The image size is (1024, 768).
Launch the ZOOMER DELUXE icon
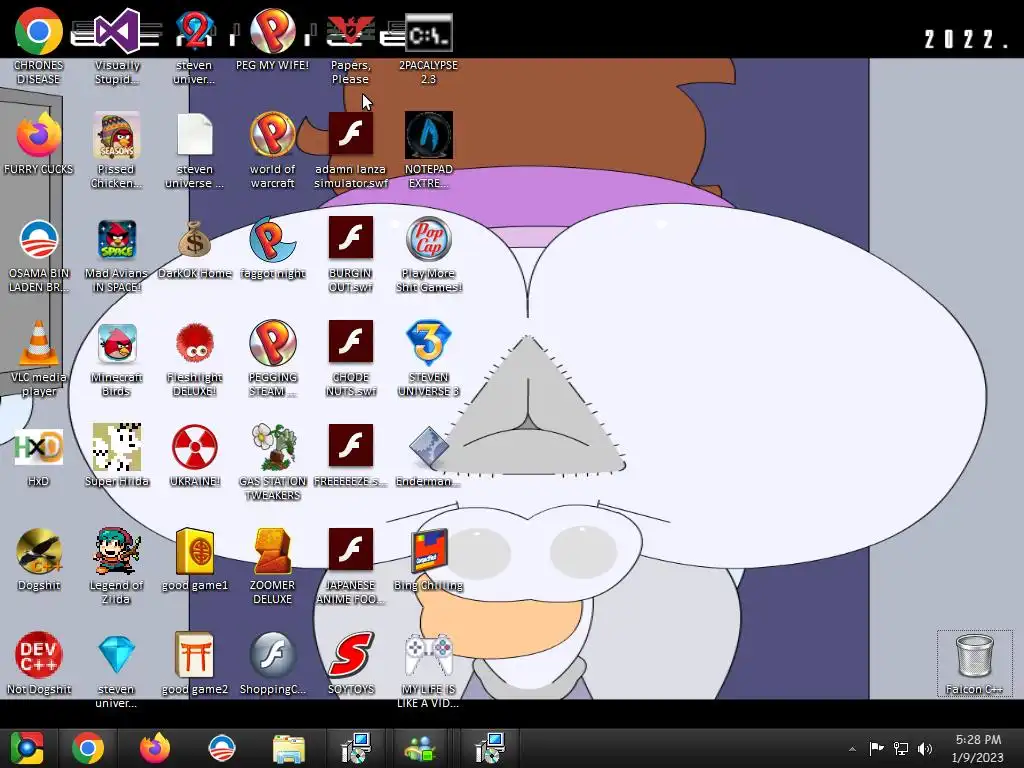pos(272,551)
